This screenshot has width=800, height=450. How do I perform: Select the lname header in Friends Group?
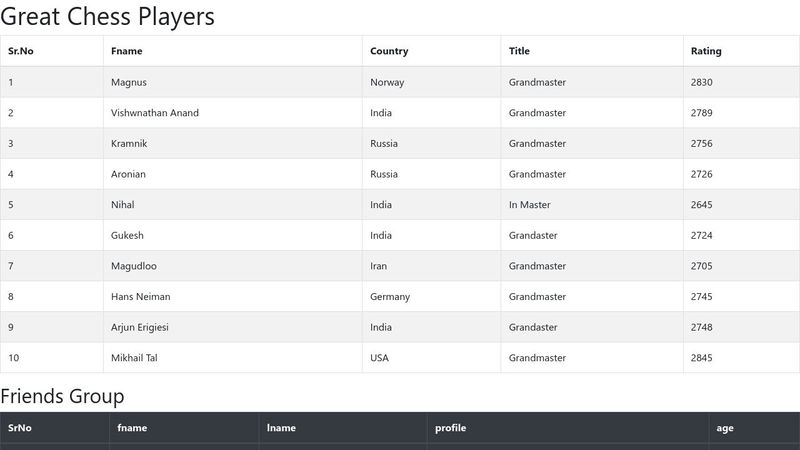pyautogui.click(x=281, y=428)
